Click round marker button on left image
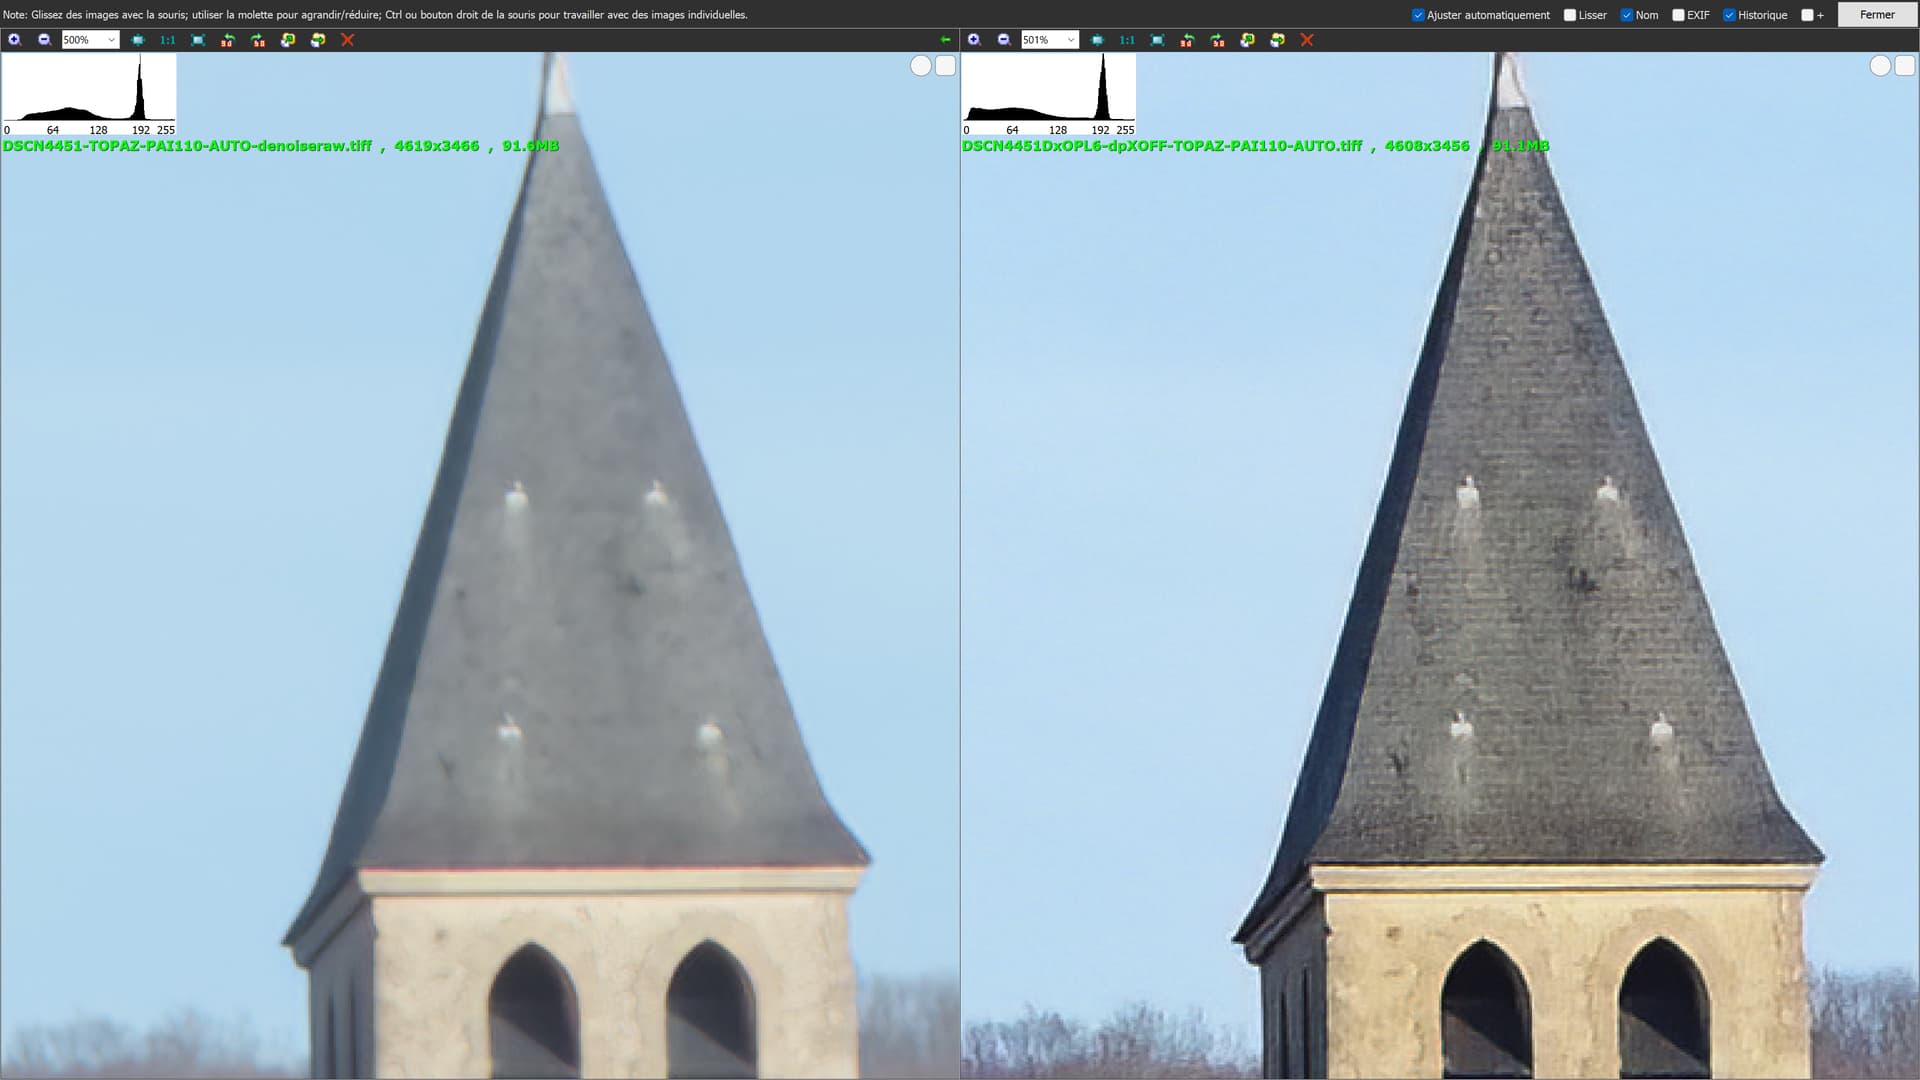The width and height of the screenshot is (1920, 1080). click(920, 66)
